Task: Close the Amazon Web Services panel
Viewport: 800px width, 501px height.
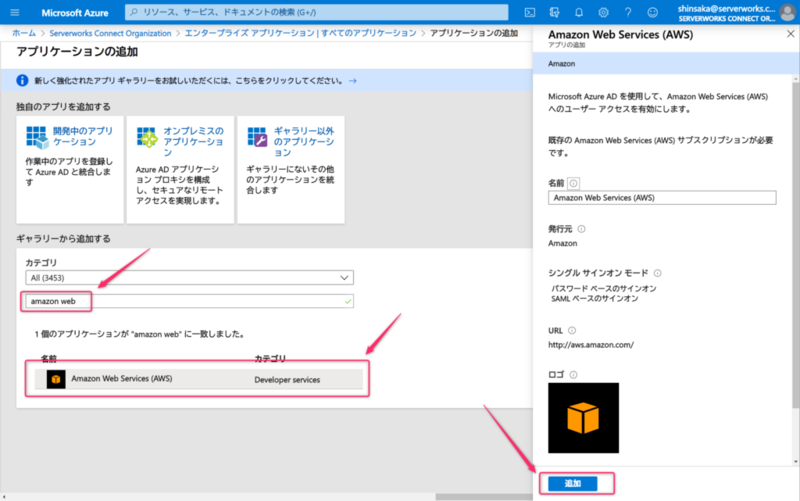Action: [790, 34]
